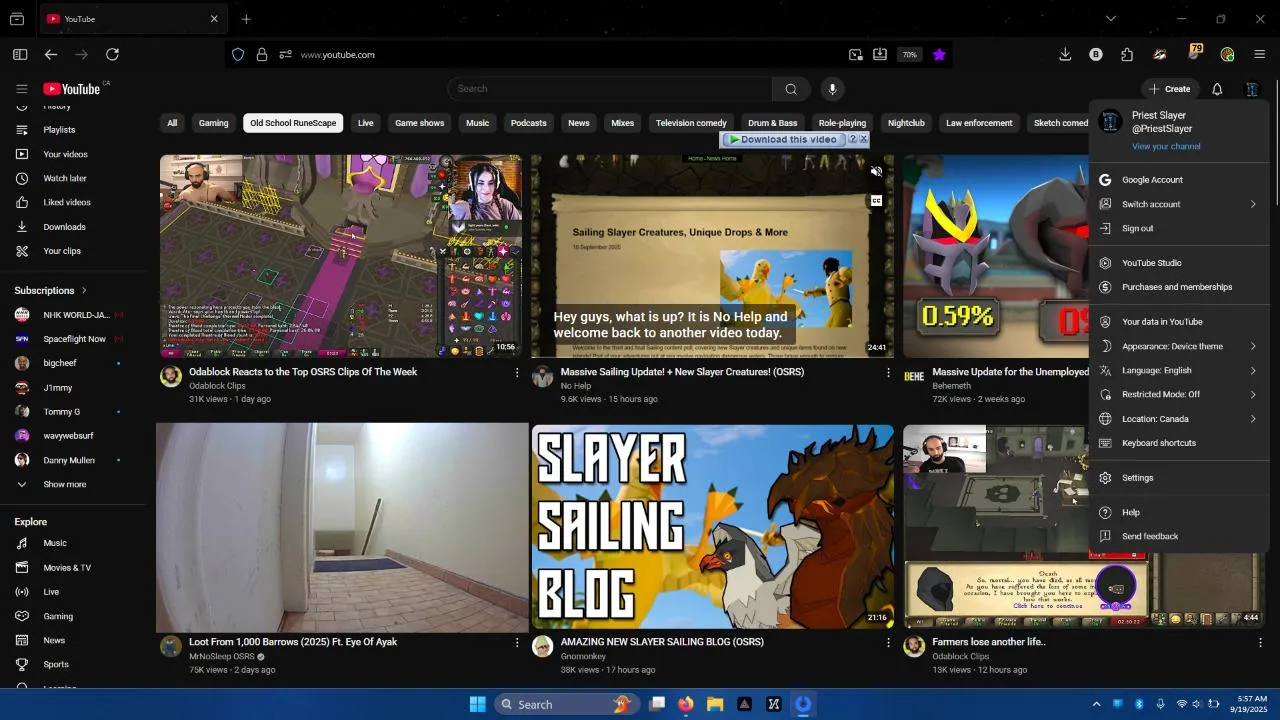The width and height of the screenshot is (1280, 720).
Task: Open Google Account menu entry
Action: [x=1178, y=180]
